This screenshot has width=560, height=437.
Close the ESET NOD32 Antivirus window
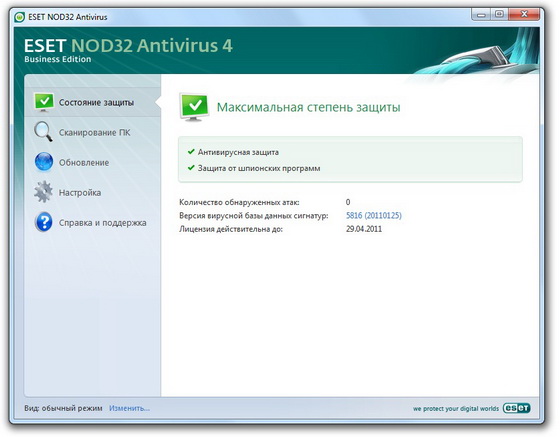524,15
